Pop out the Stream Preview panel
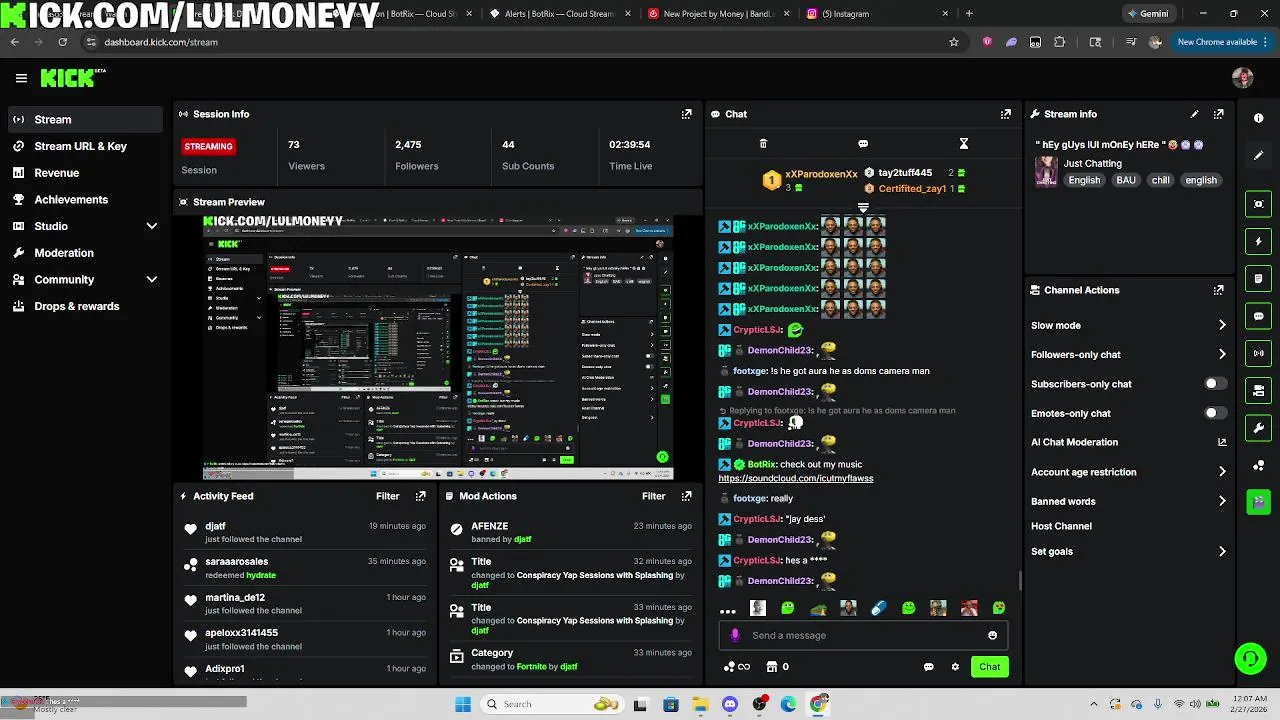 click(x=686, y=201)
